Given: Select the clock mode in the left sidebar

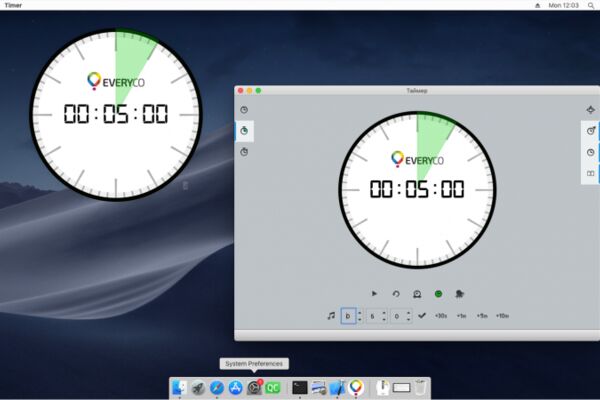Looking at the screenshot, I should coord(244,110).
